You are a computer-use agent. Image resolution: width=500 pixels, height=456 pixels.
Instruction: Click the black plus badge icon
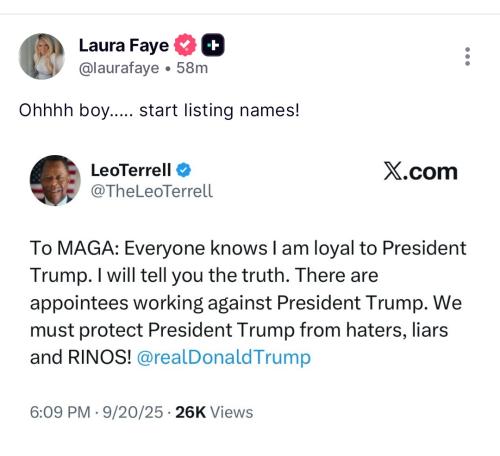pos(213,45)
